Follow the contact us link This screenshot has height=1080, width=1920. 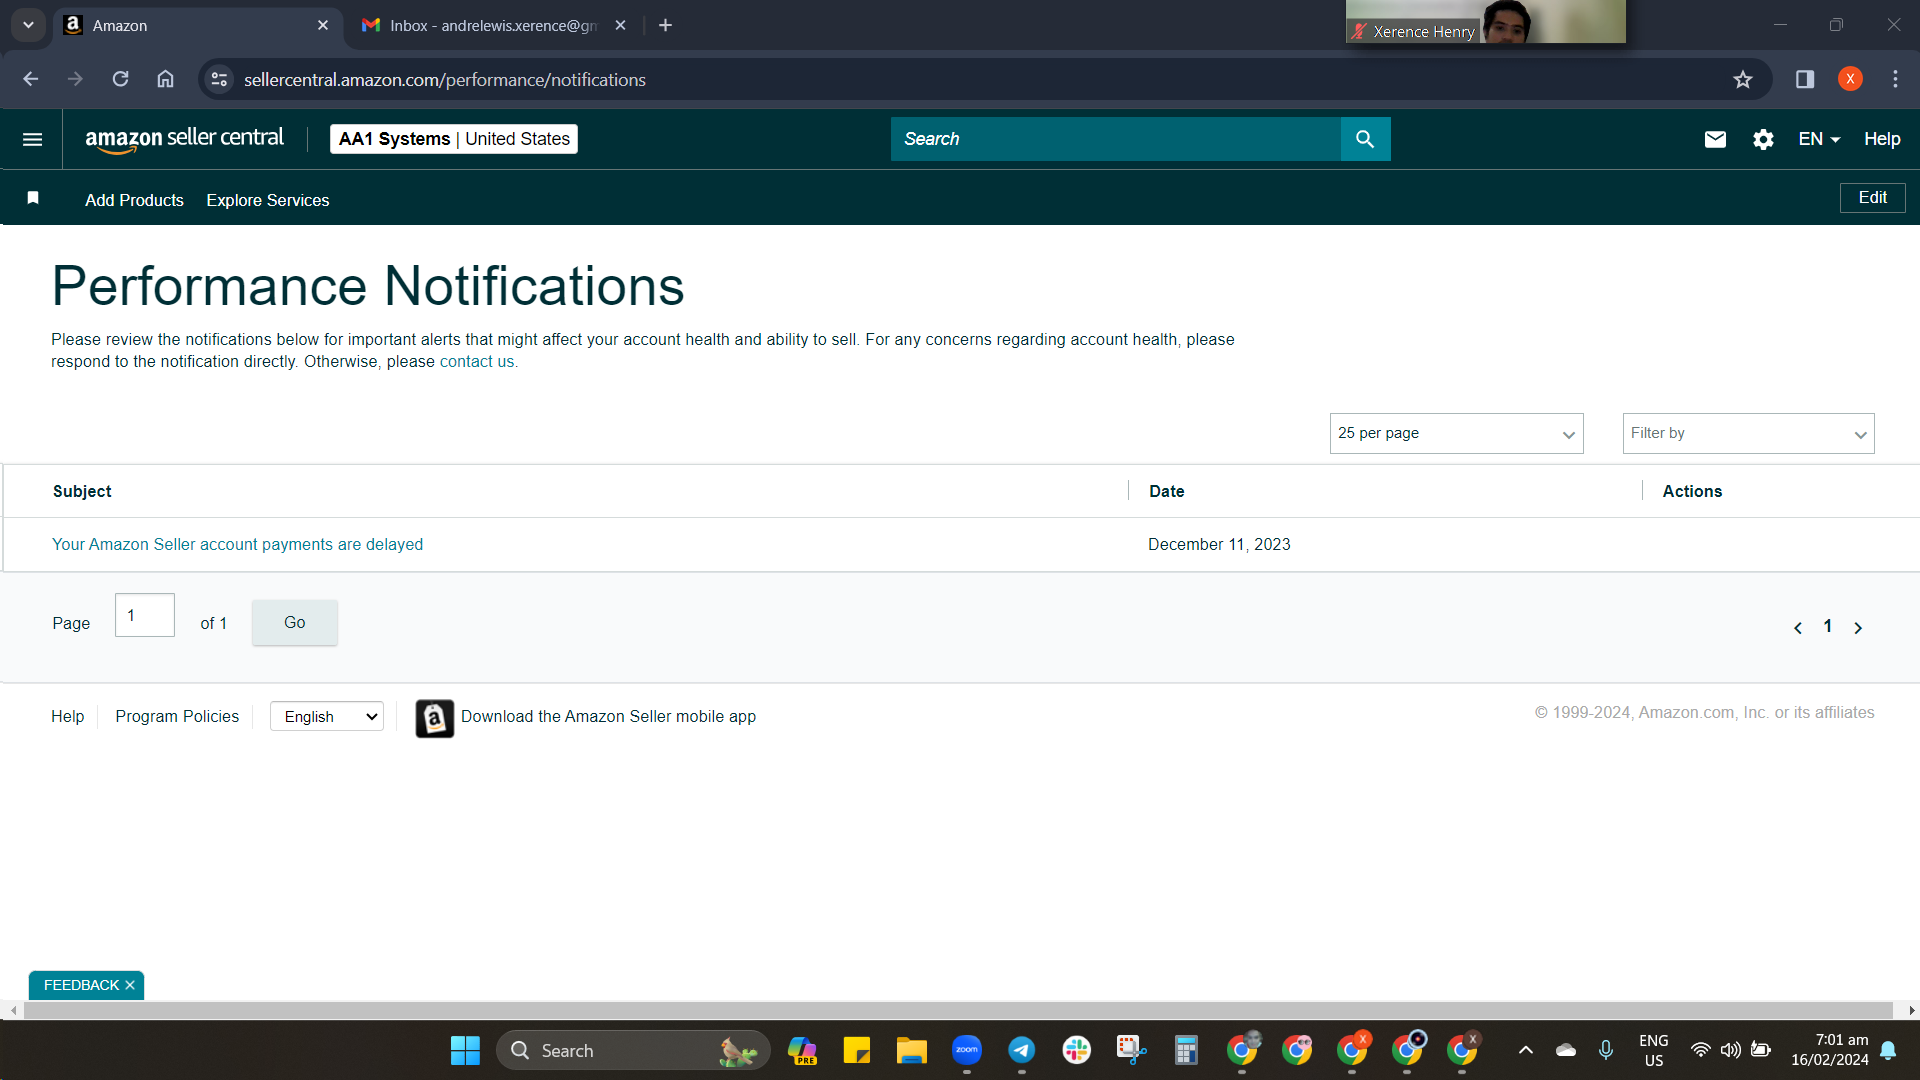[x=477, y=362]
